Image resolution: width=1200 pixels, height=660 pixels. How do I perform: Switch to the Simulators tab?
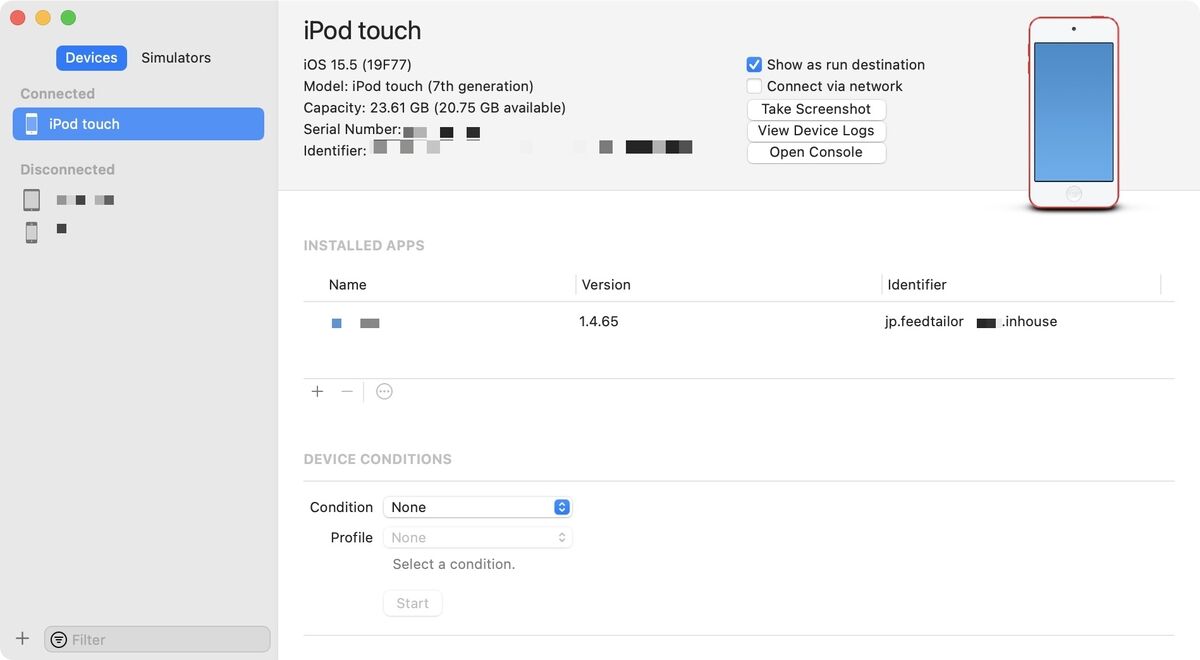[x=176, y=58]
